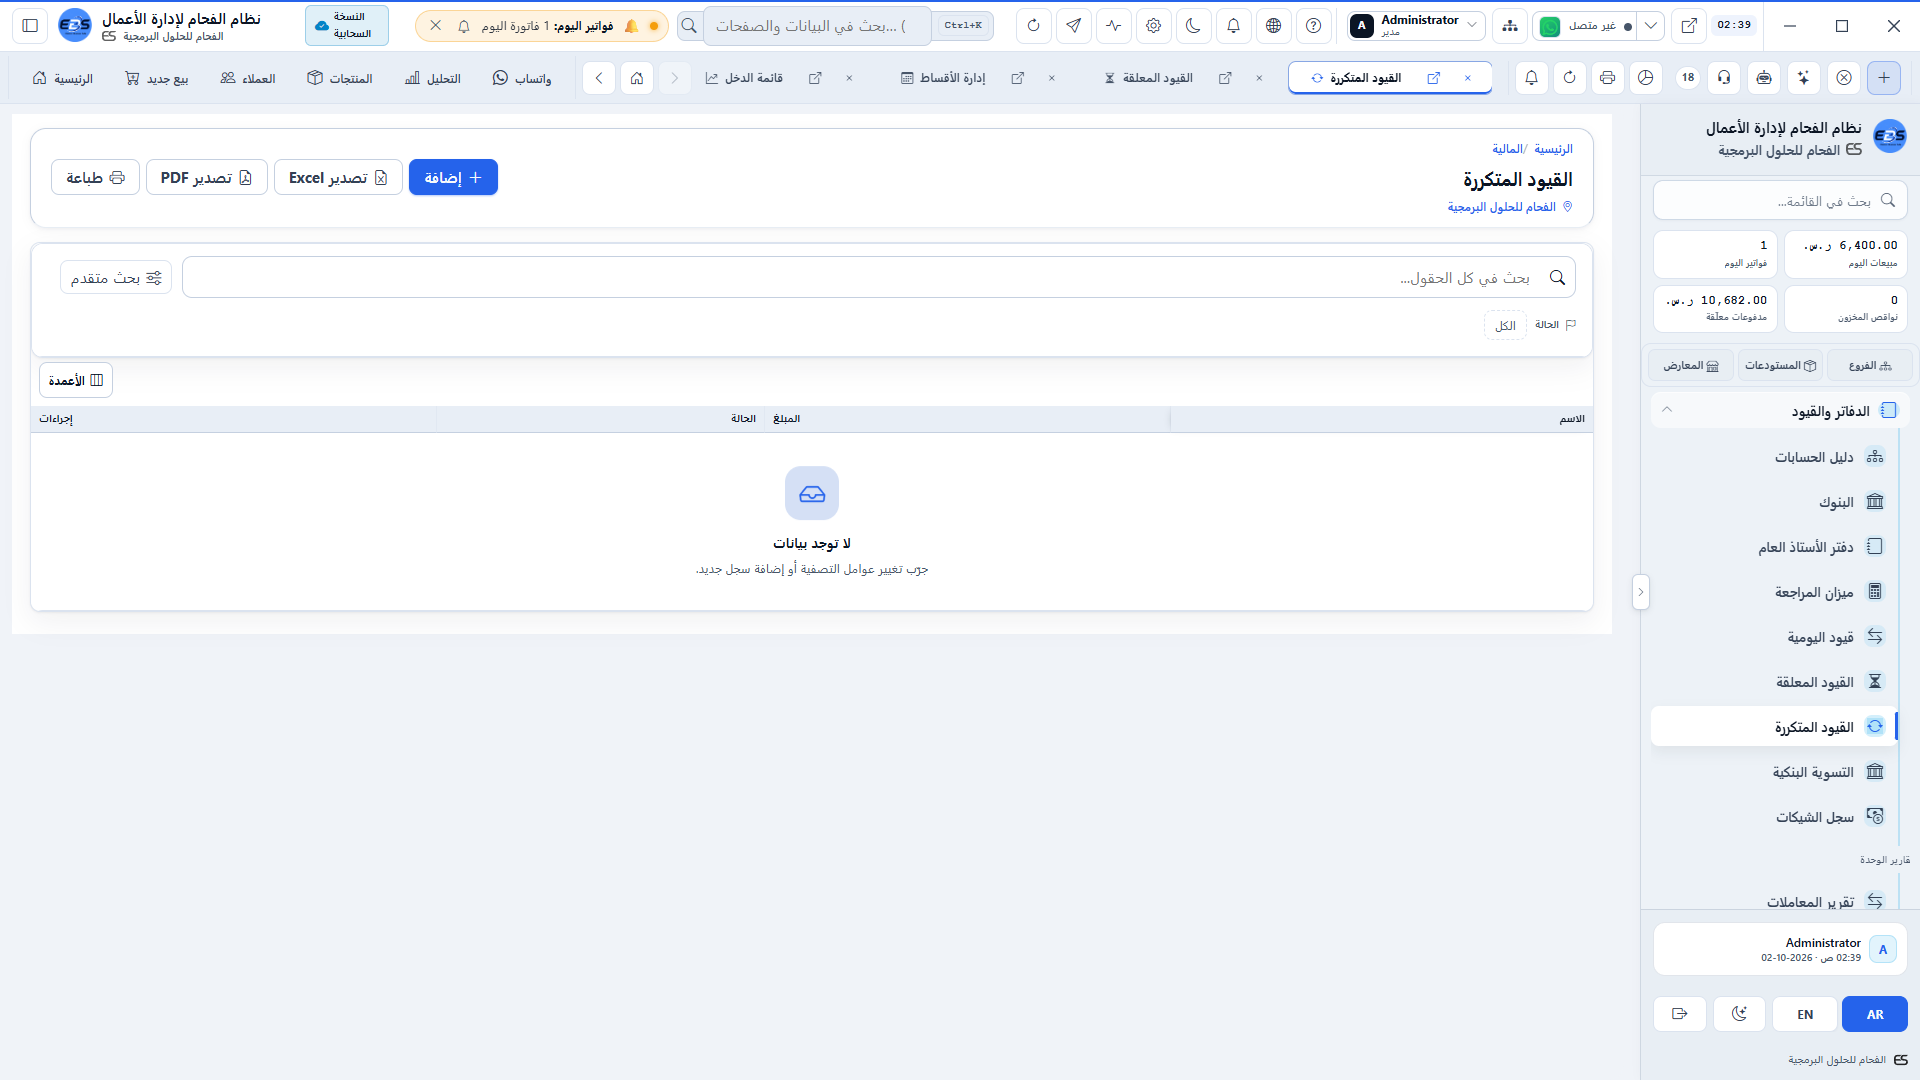The height and width of the screenshot is (1080, 1920).
Task: Collapse the right sidebar with edge chevron
Action: 1640,592
